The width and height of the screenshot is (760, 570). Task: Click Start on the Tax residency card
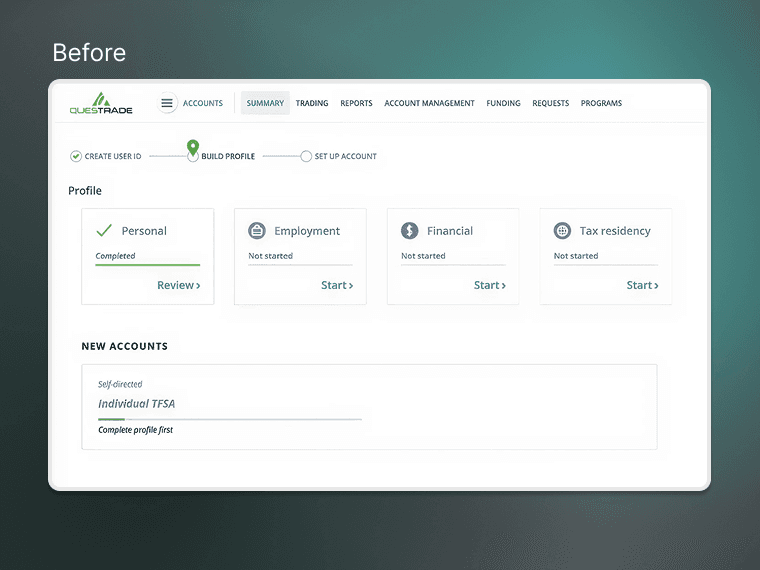642,285
